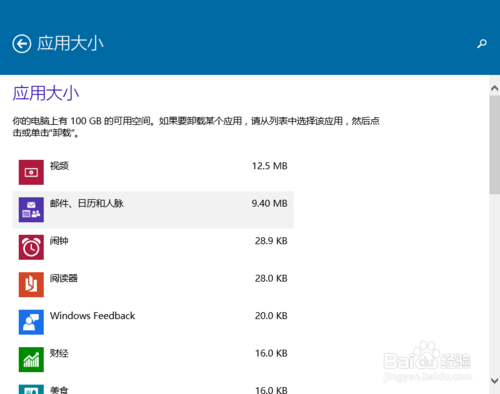
Task: Click the 9.40 MB size value
Action: 270,203
